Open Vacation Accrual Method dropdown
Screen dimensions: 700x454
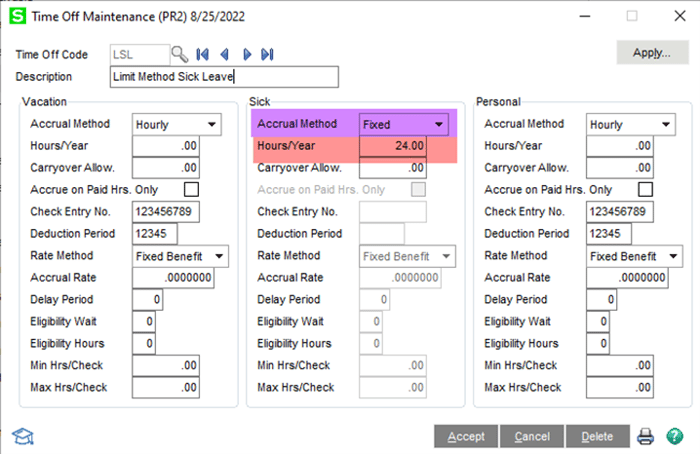[211, 125]
